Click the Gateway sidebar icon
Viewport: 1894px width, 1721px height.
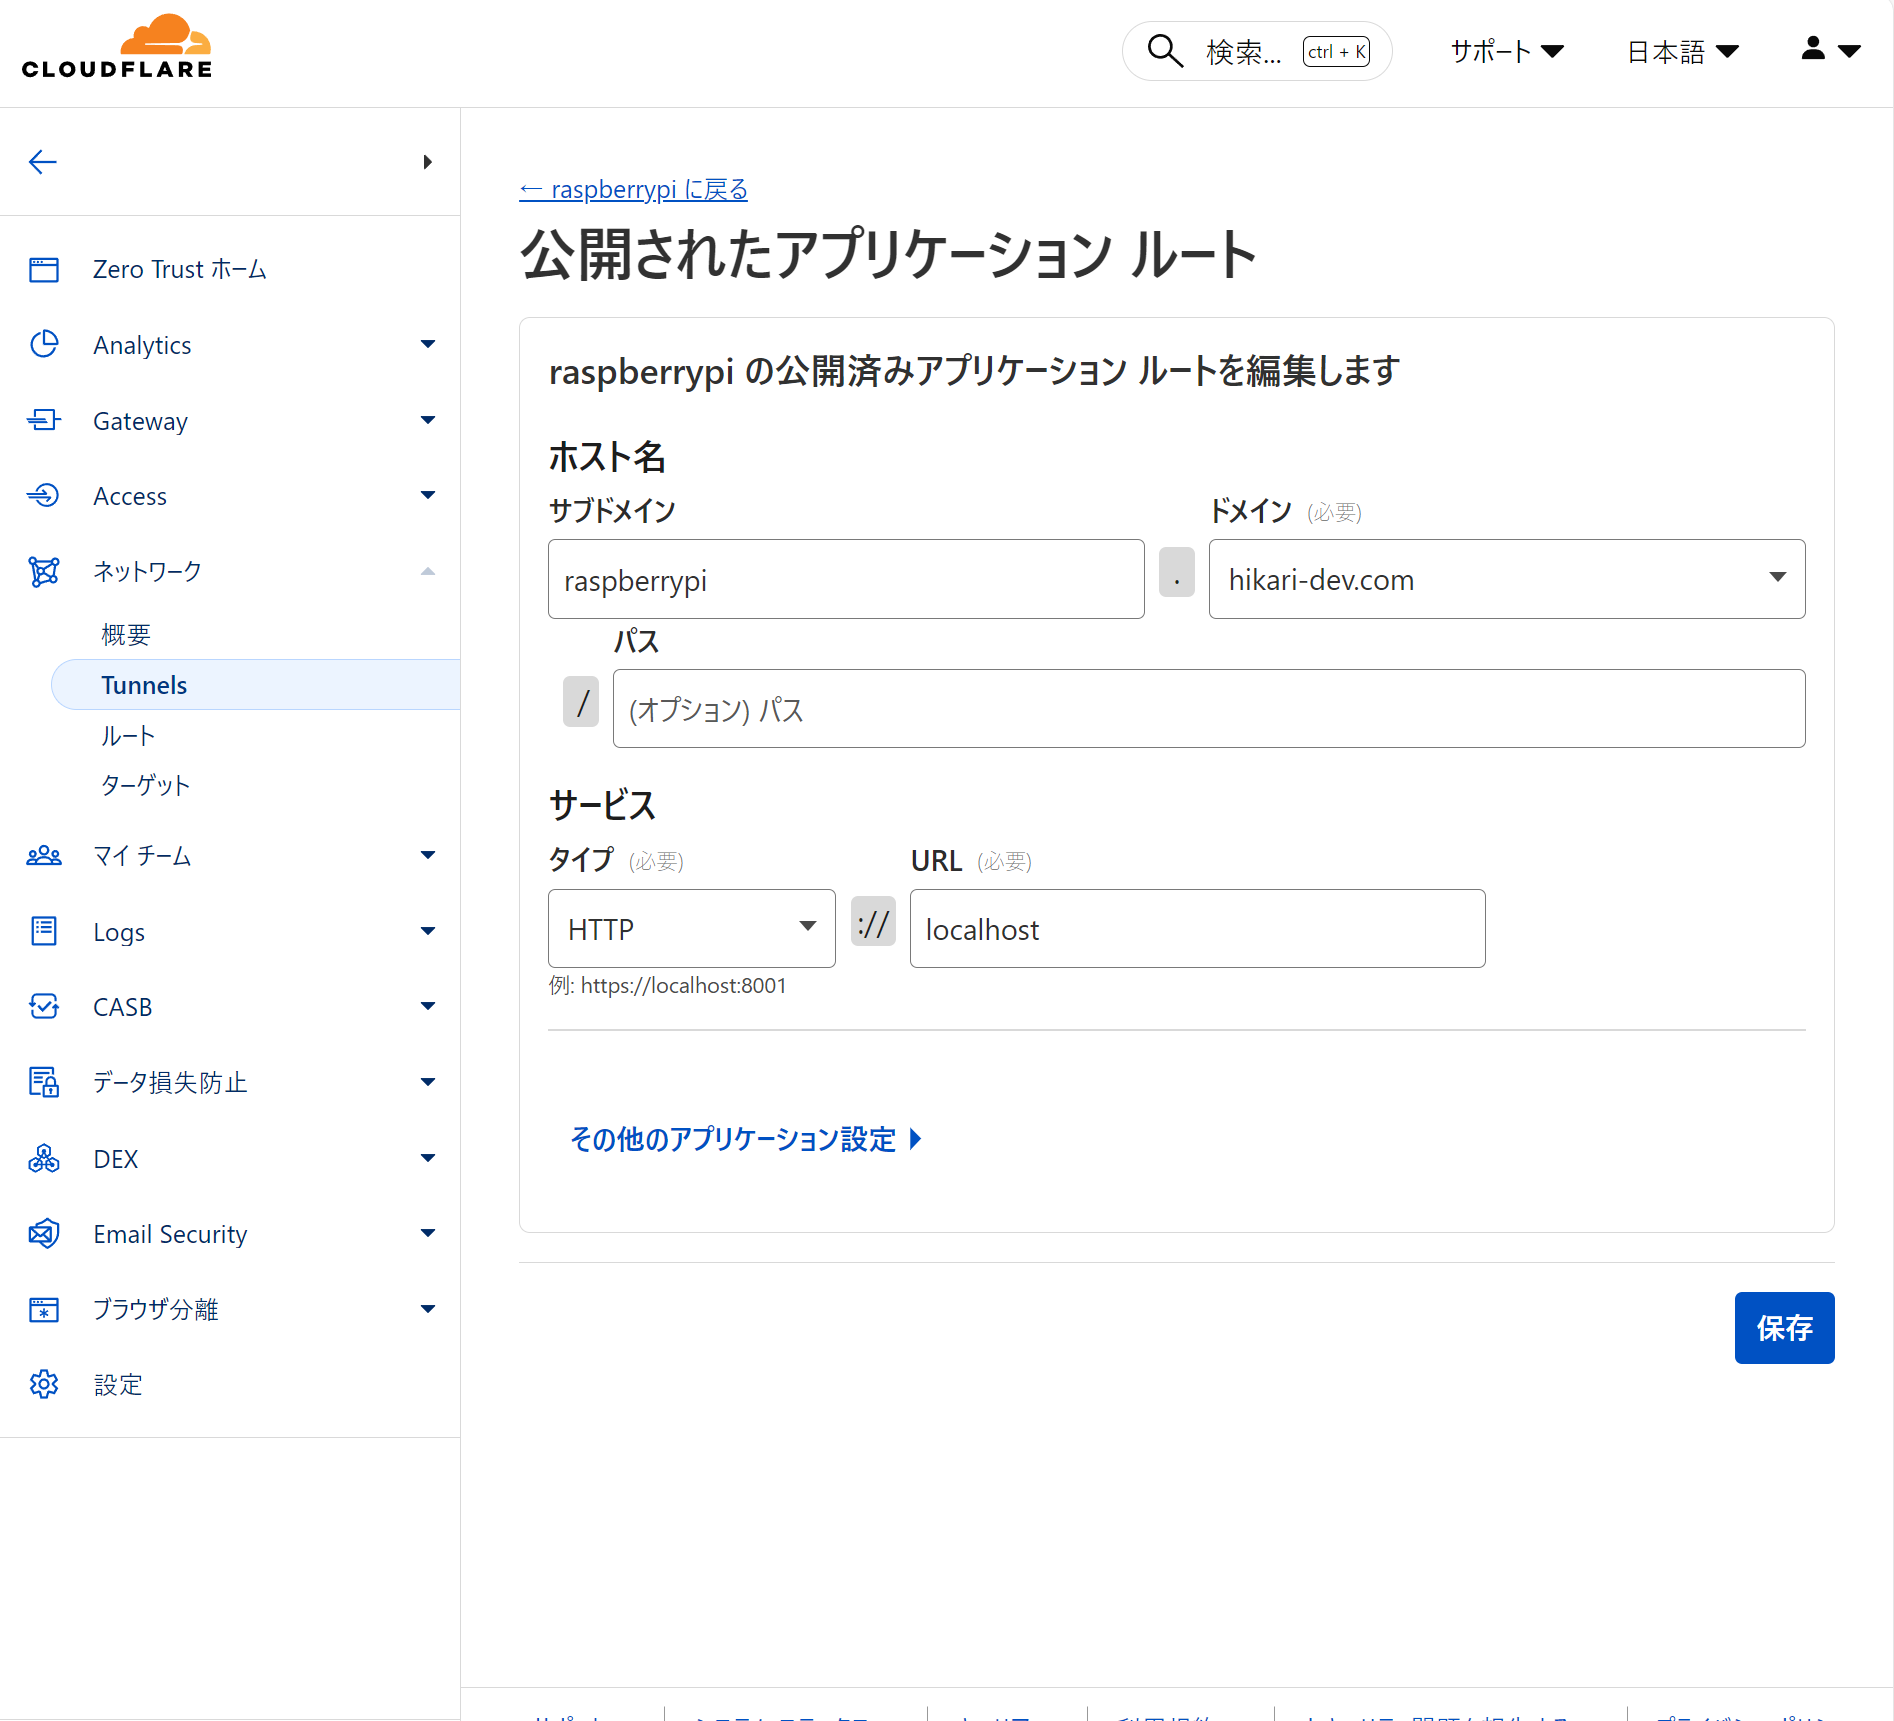44,420
